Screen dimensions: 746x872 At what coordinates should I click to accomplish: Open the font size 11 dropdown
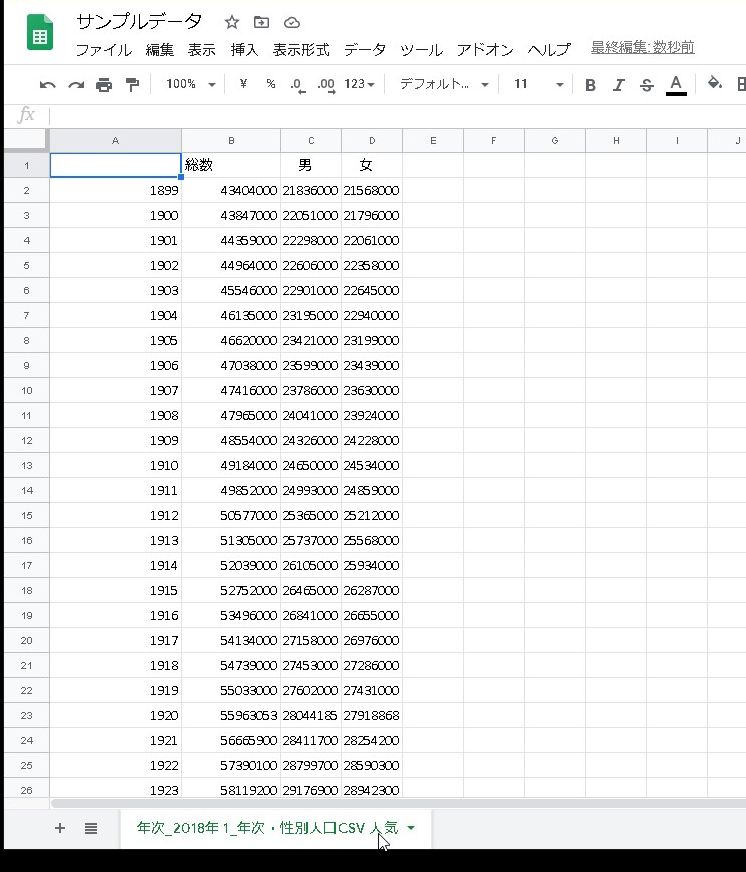(538, 85)
